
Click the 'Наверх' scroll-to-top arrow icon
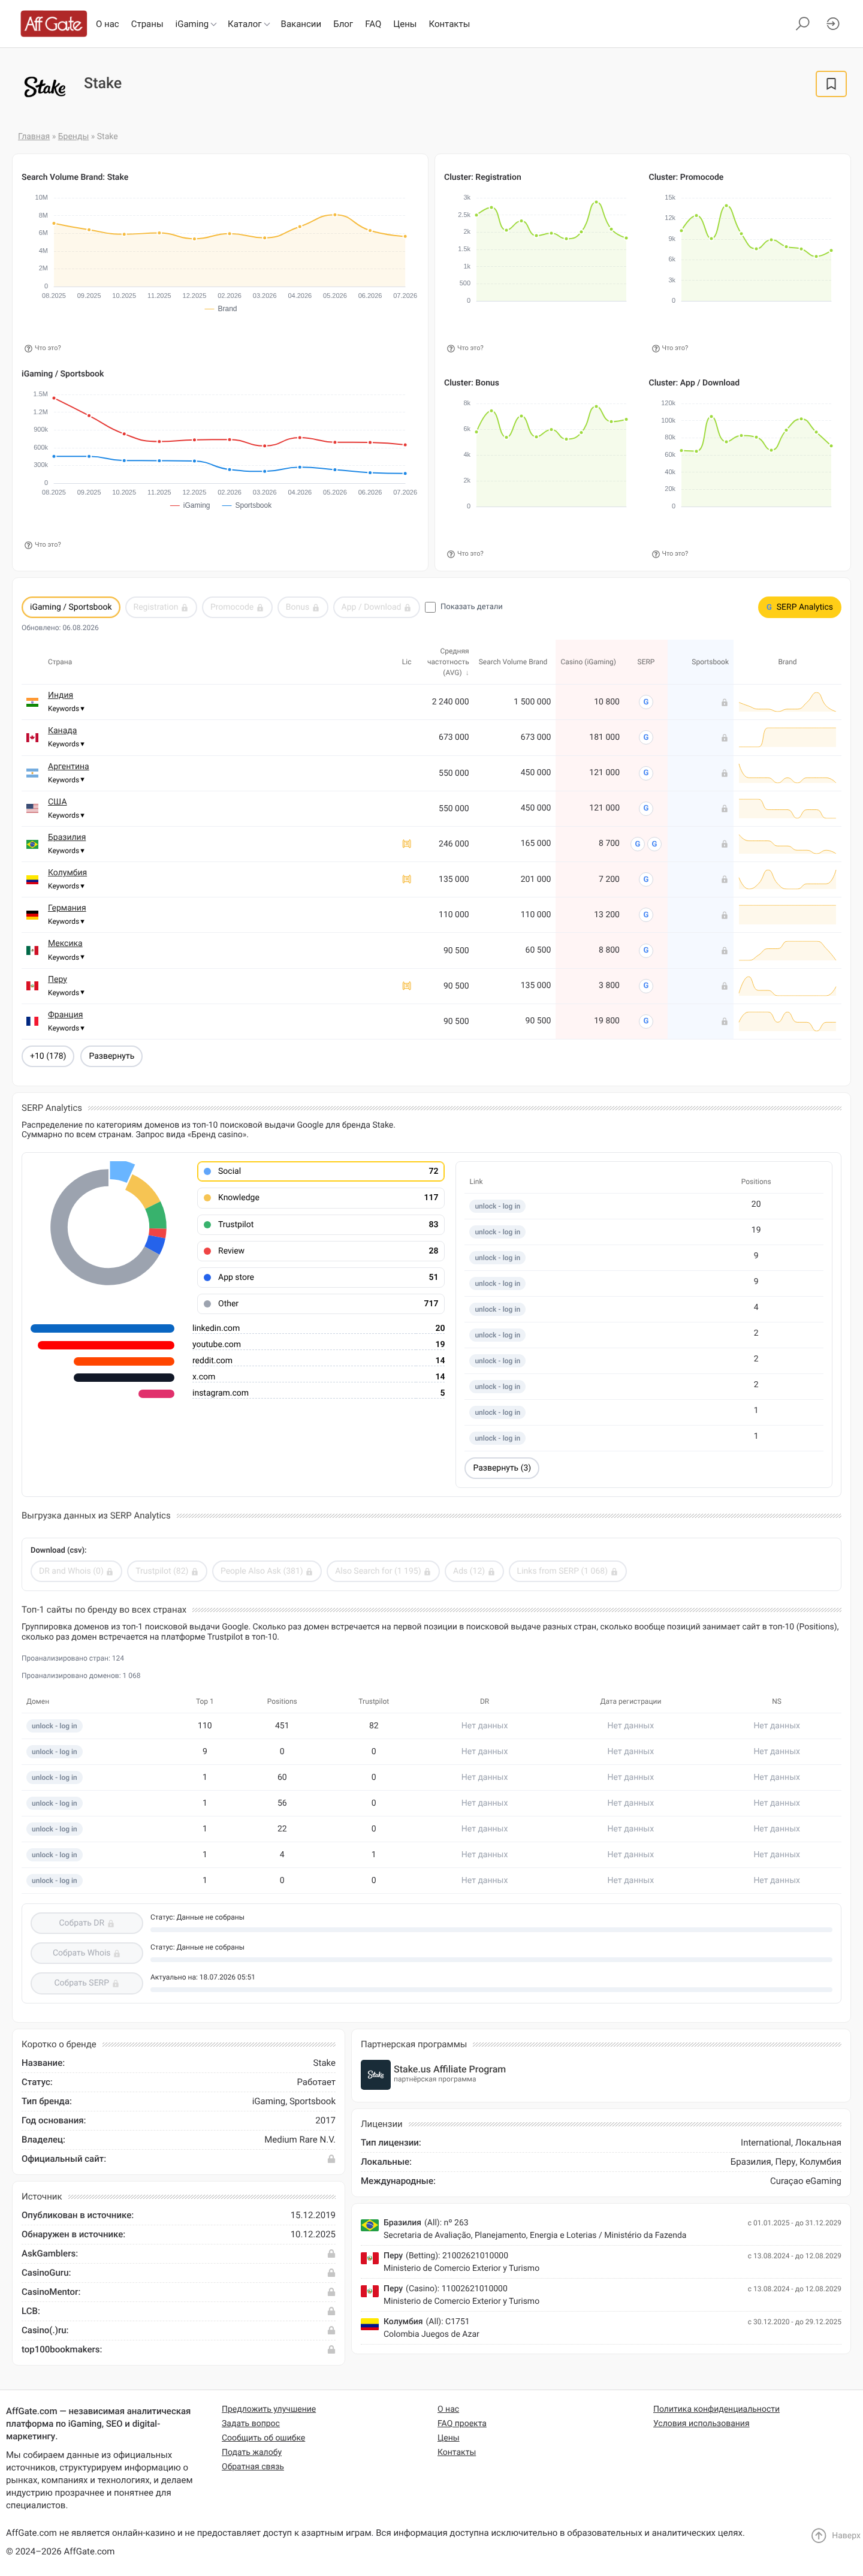point(818,2535)
